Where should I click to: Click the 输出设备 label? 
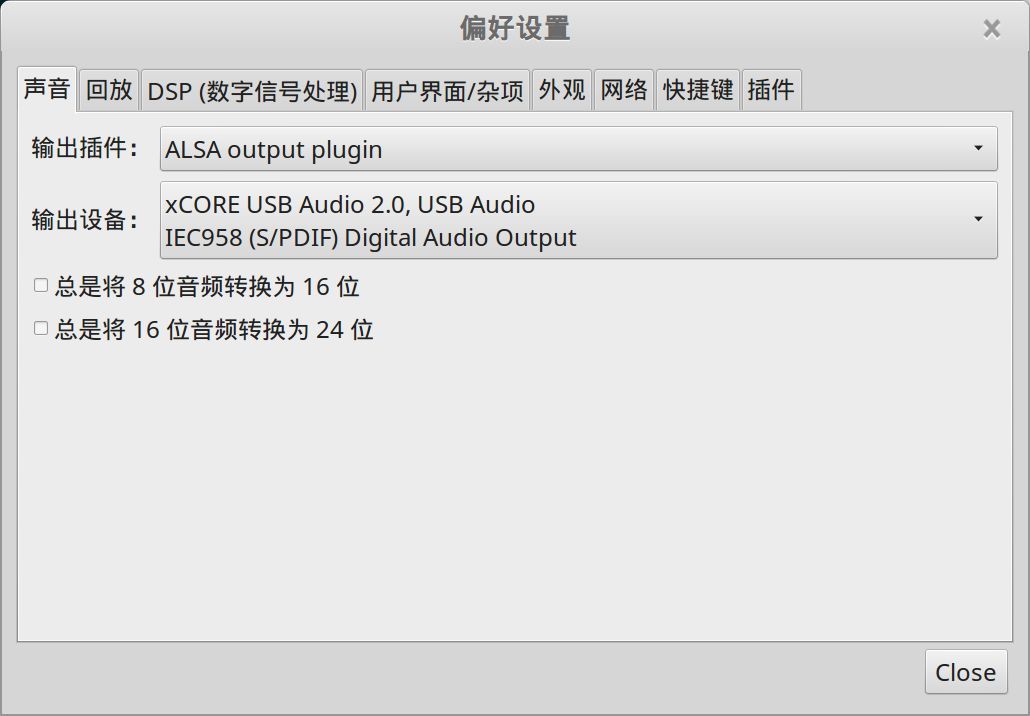click(84, 220)
